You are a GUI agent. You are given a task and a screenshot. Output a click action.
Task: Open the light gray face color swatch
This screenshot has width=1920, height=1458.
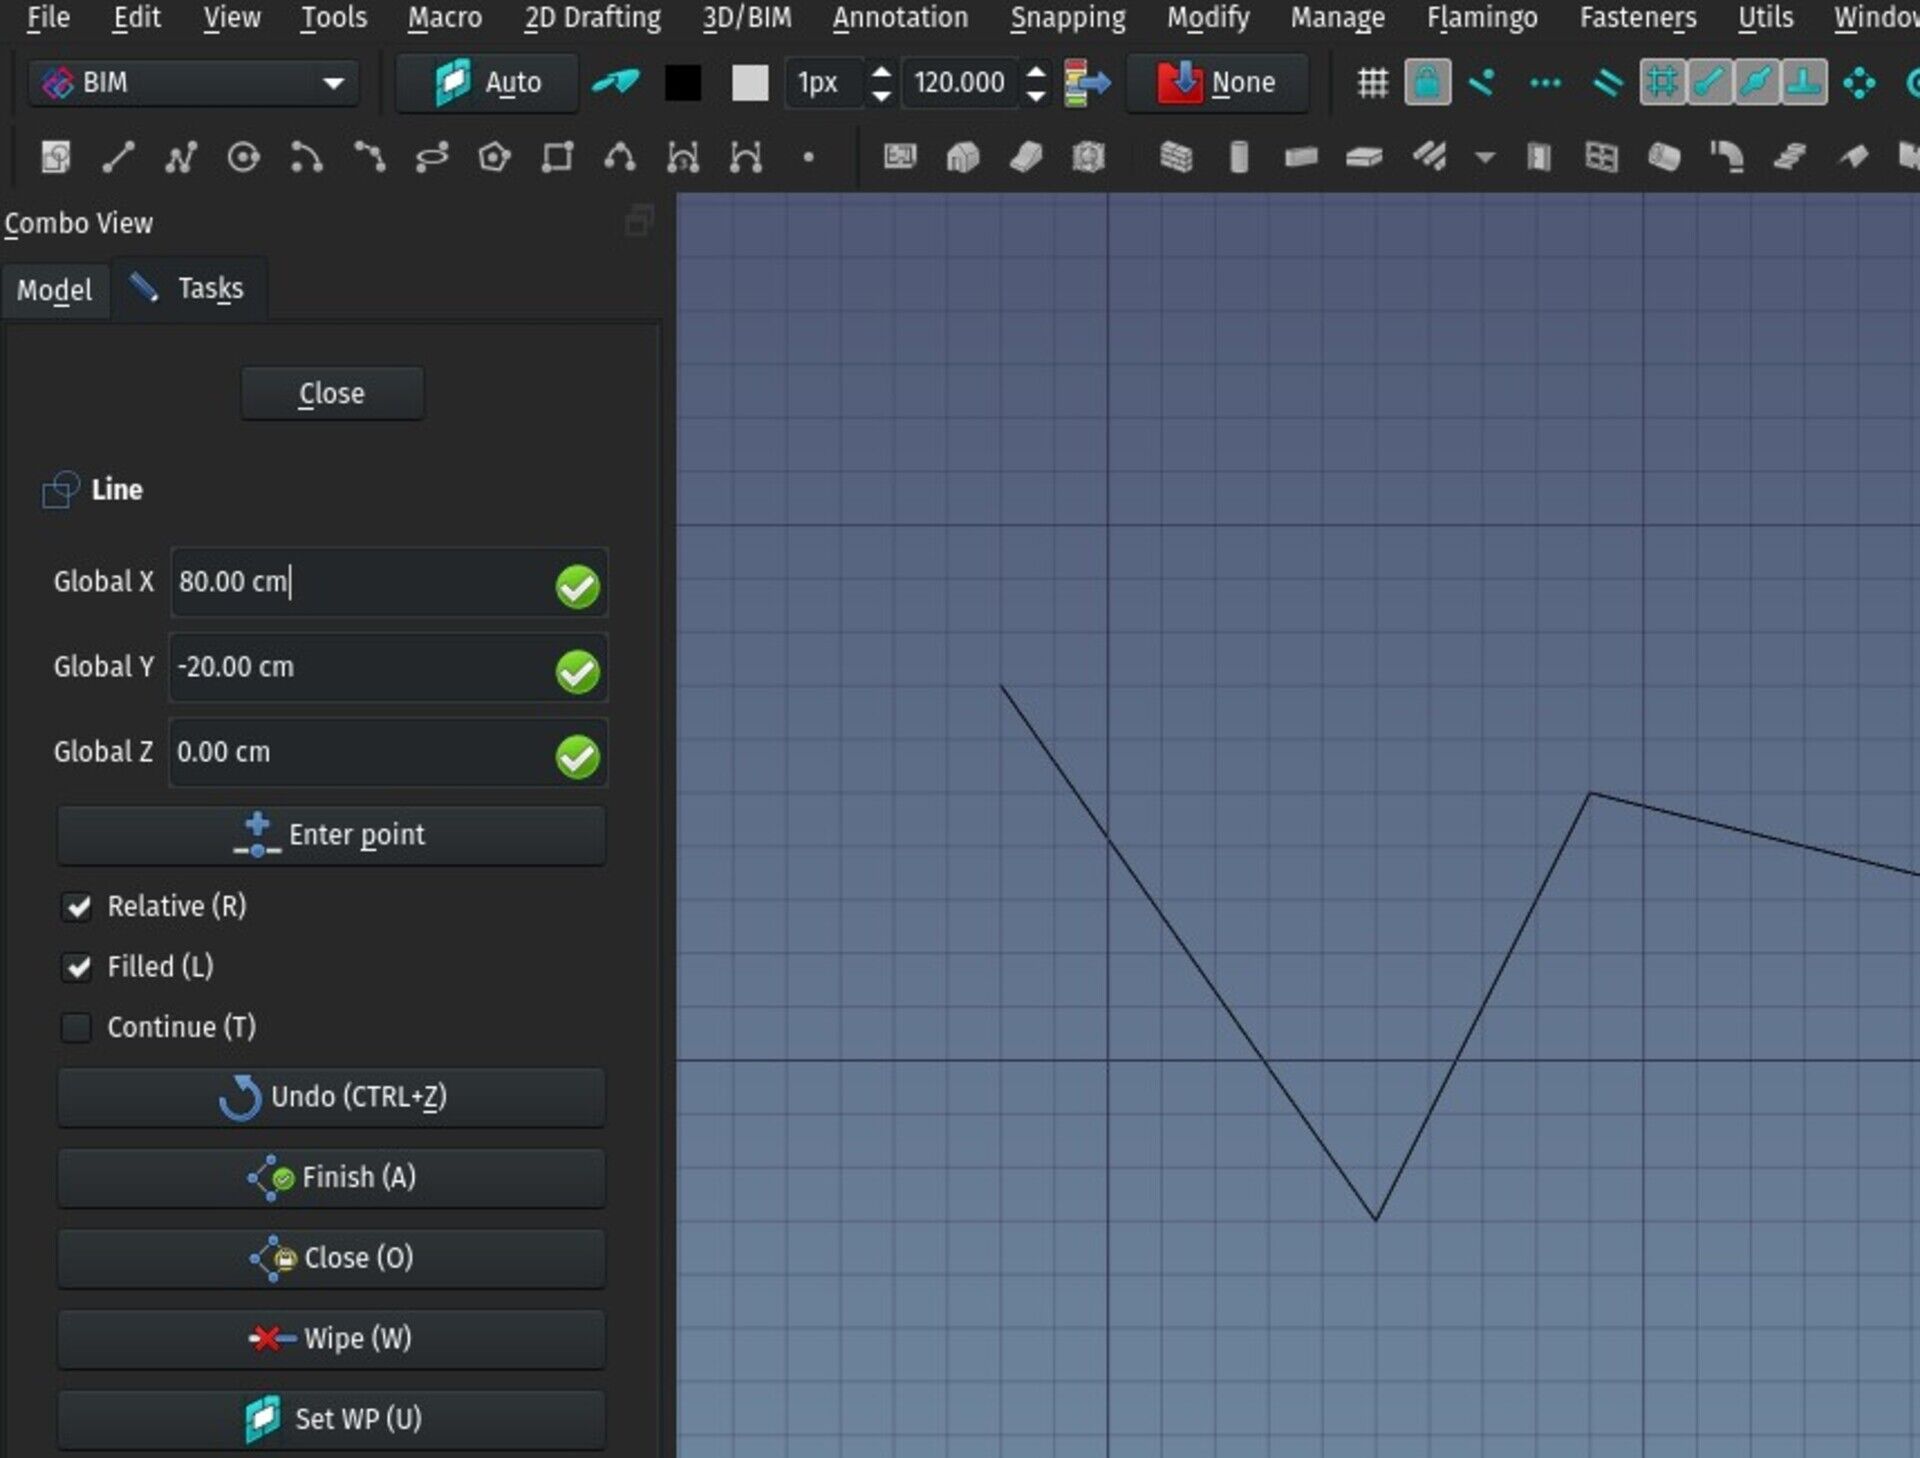click(x=750, y=83)
